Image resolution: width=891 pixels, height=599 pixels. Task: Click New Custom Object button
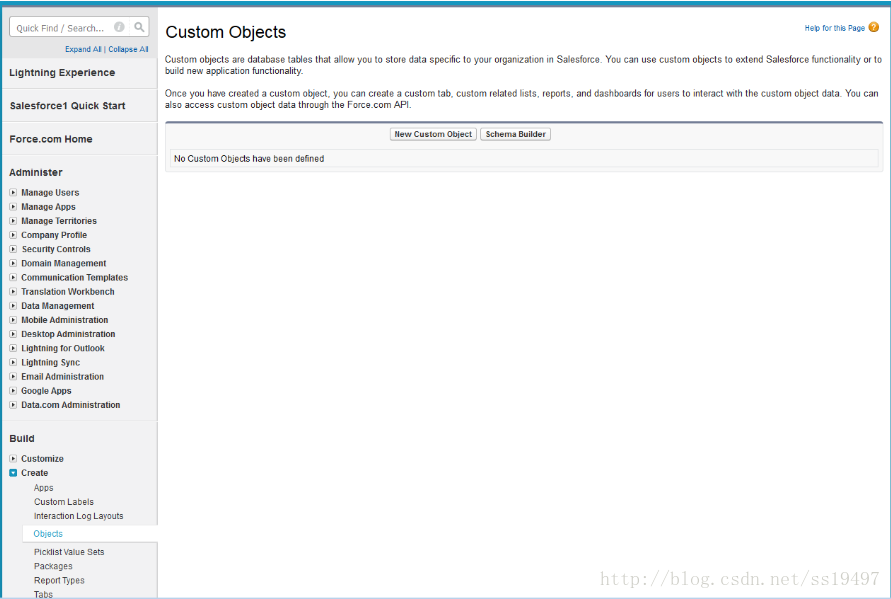(x=433, y=134)
